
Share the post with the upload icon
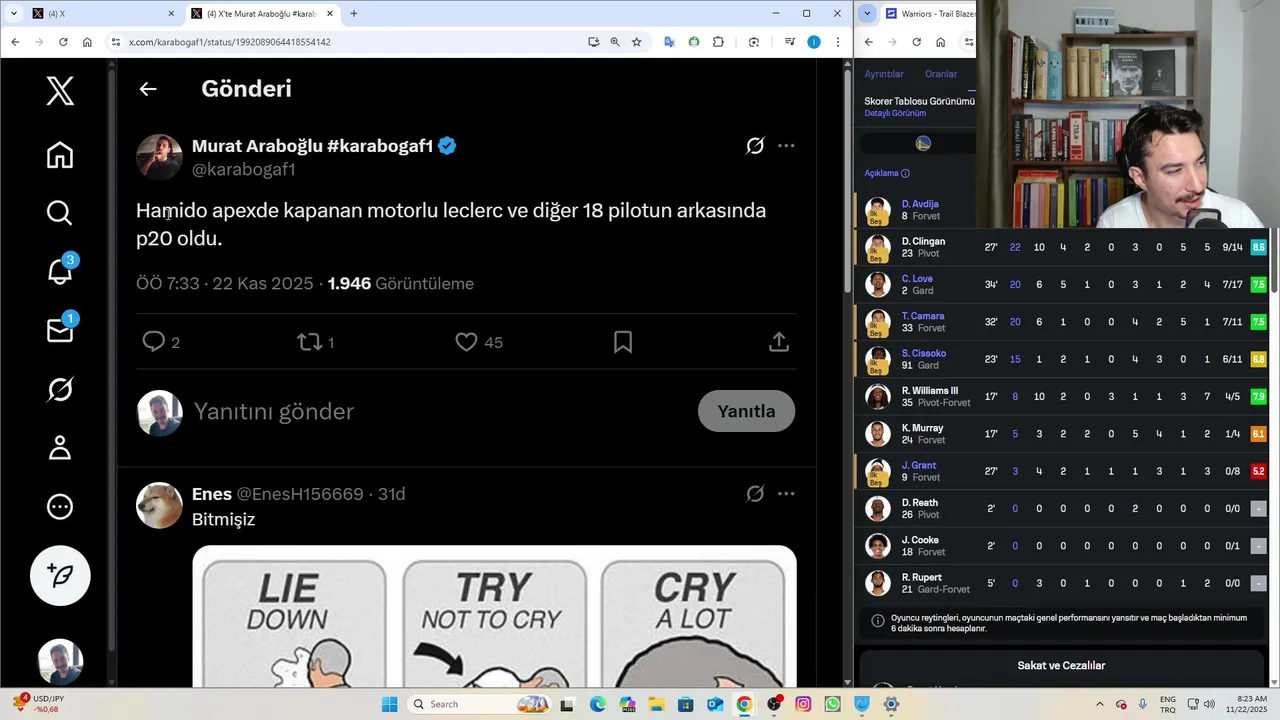pyautogui.click(x=779, y=342)
